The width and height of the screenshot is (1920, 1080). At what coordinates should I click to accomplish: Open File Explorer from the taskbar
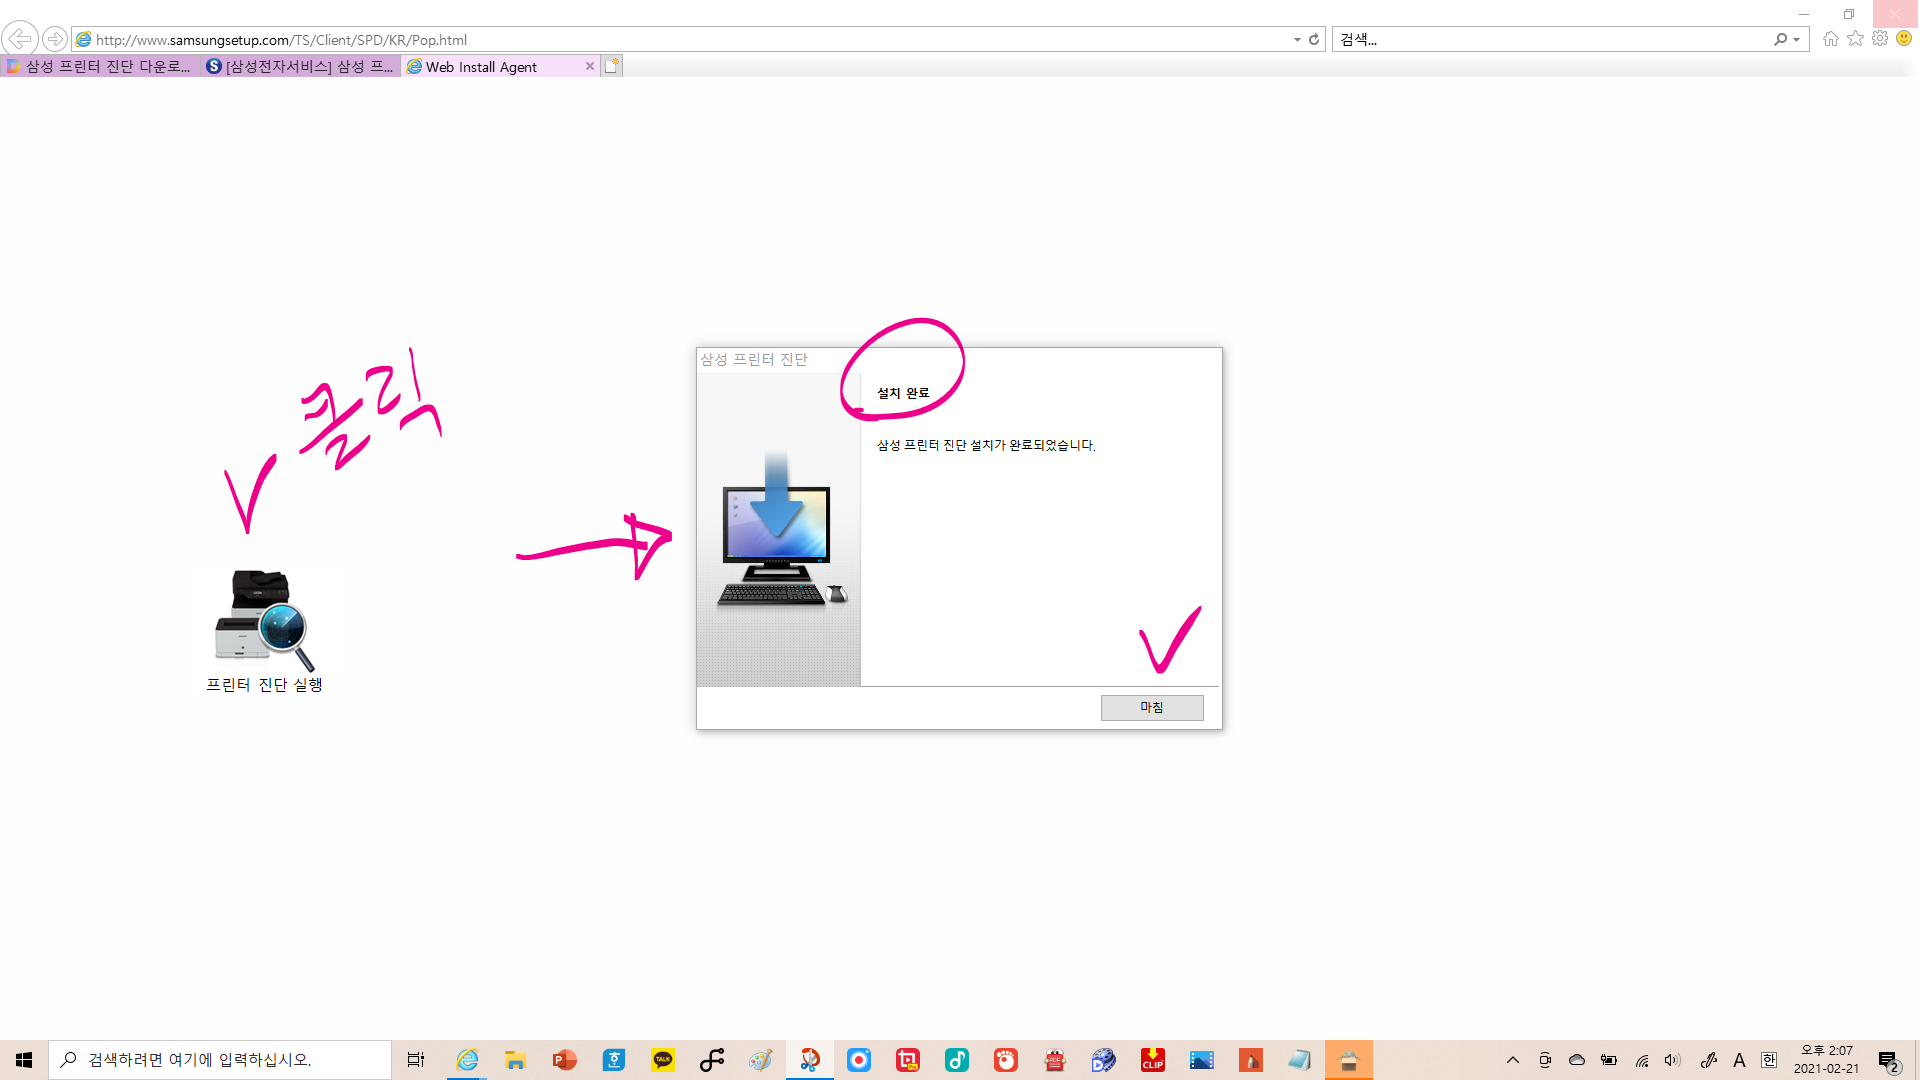pyautogui.click(x=516, y=1060)
